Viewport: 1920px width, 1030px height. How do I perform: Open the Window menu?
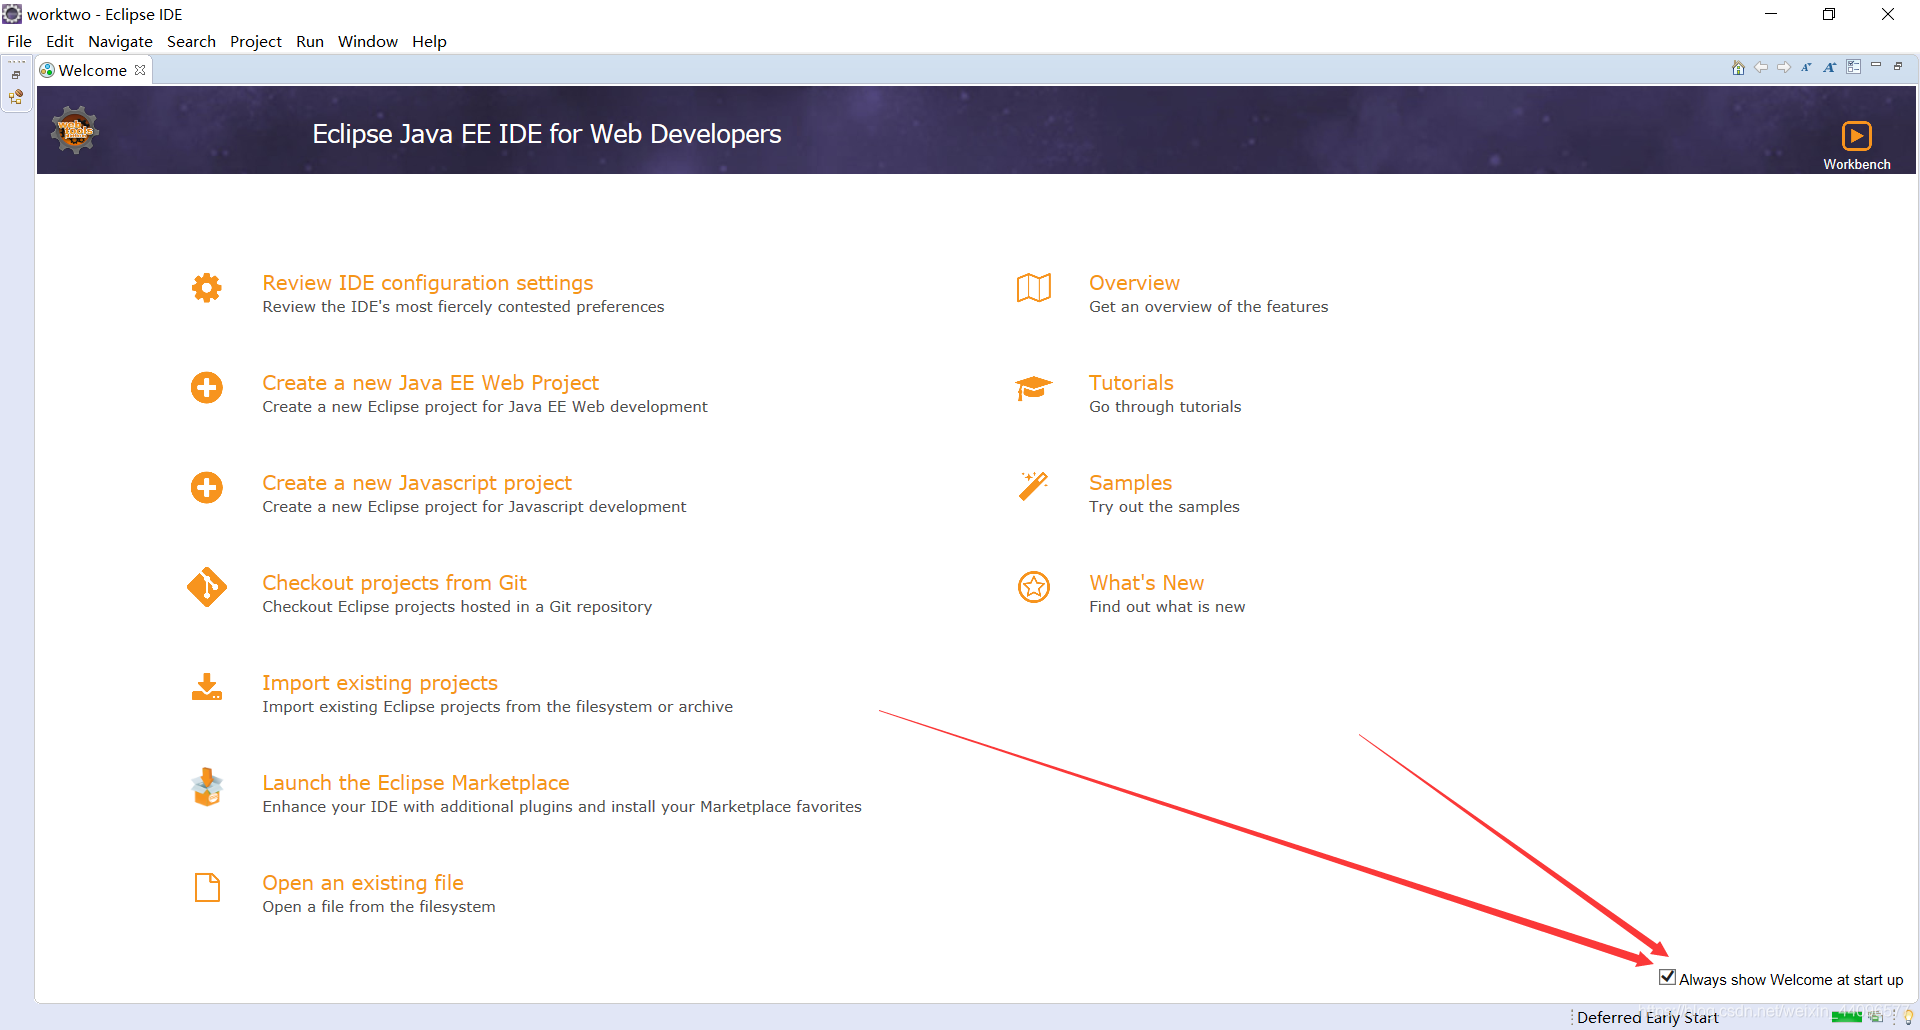point(368,41)
